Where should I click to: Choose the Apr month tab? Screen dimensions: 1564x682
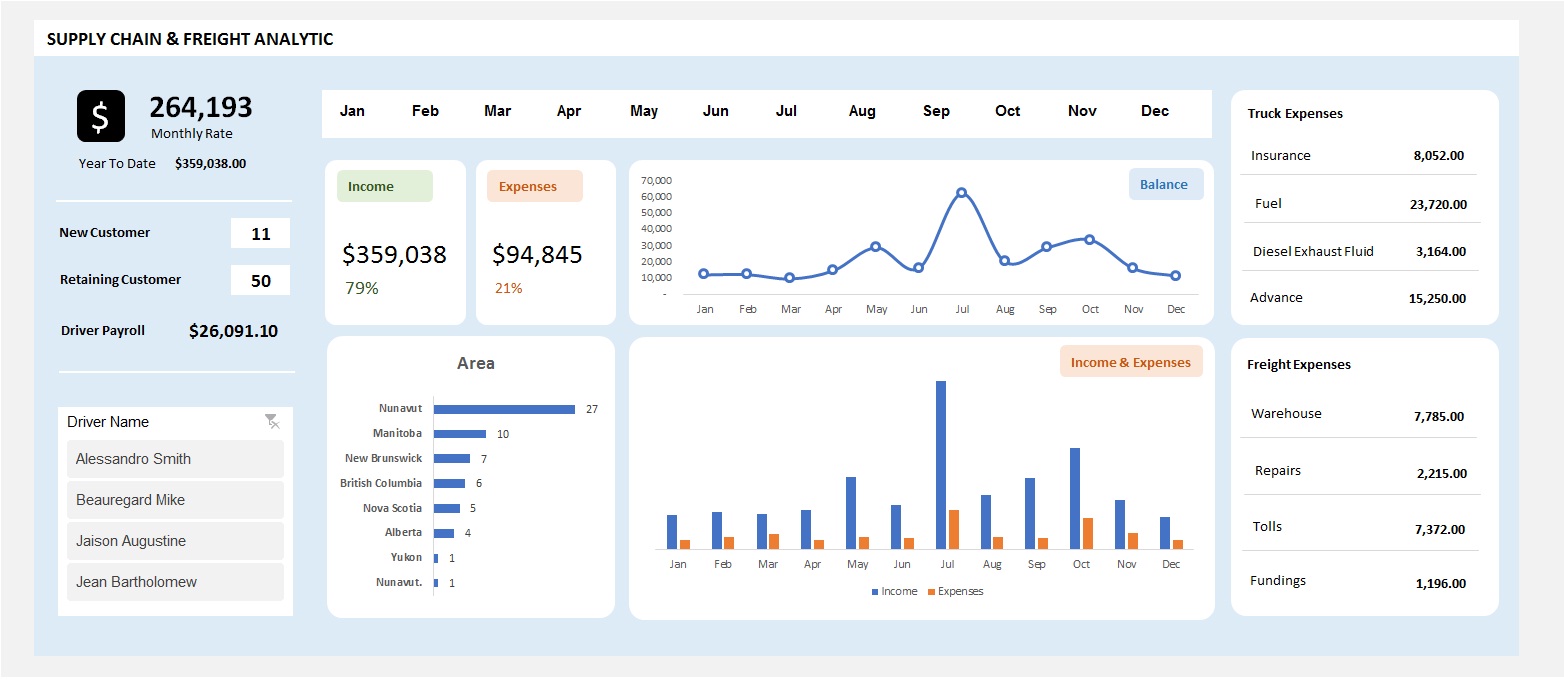[569, 111]
